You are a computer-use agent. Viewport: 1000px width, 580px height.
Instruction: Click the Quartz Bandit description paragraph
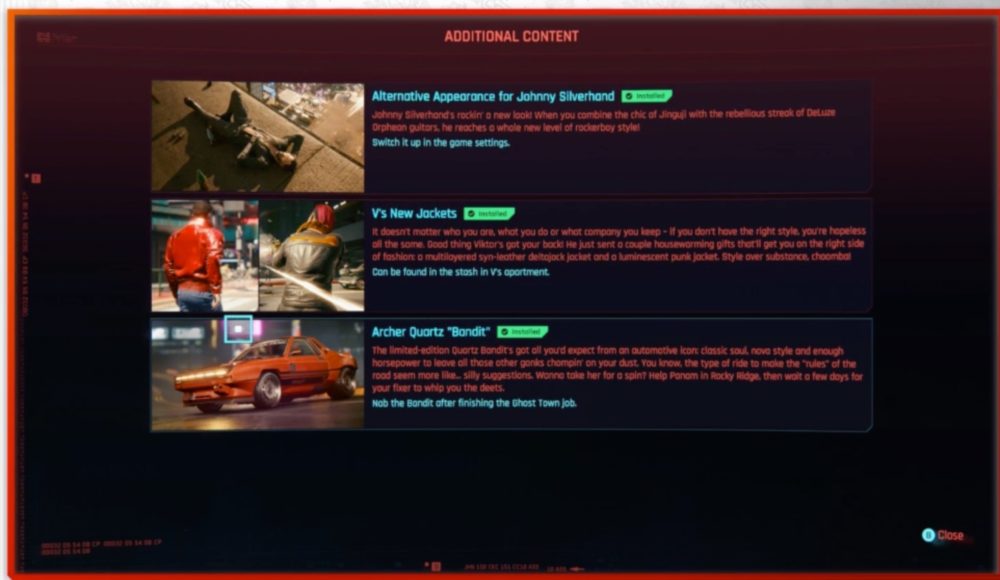617,369
